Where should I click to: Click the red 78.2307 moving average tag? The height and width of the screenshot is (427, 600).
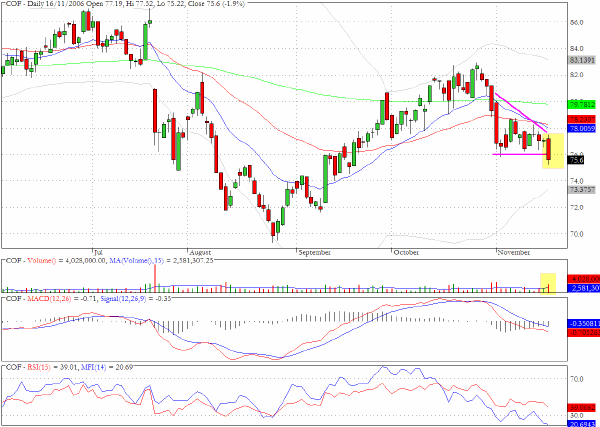(x=582, y=119)
